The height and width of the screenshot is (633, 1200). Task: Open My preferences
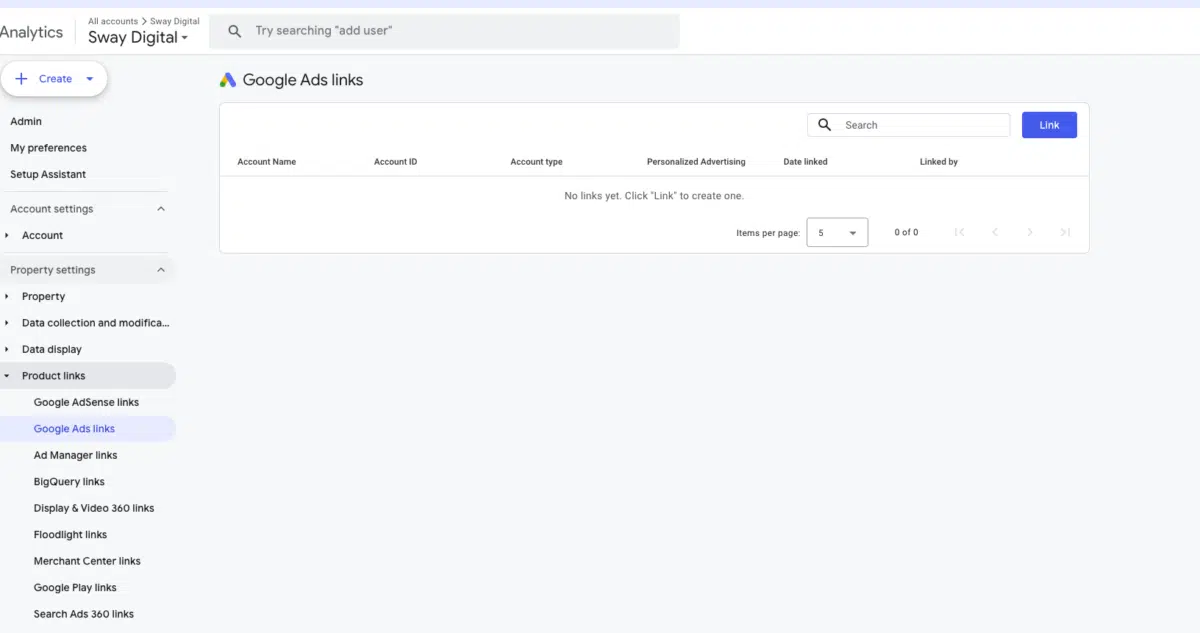click(x=48, y=148)
